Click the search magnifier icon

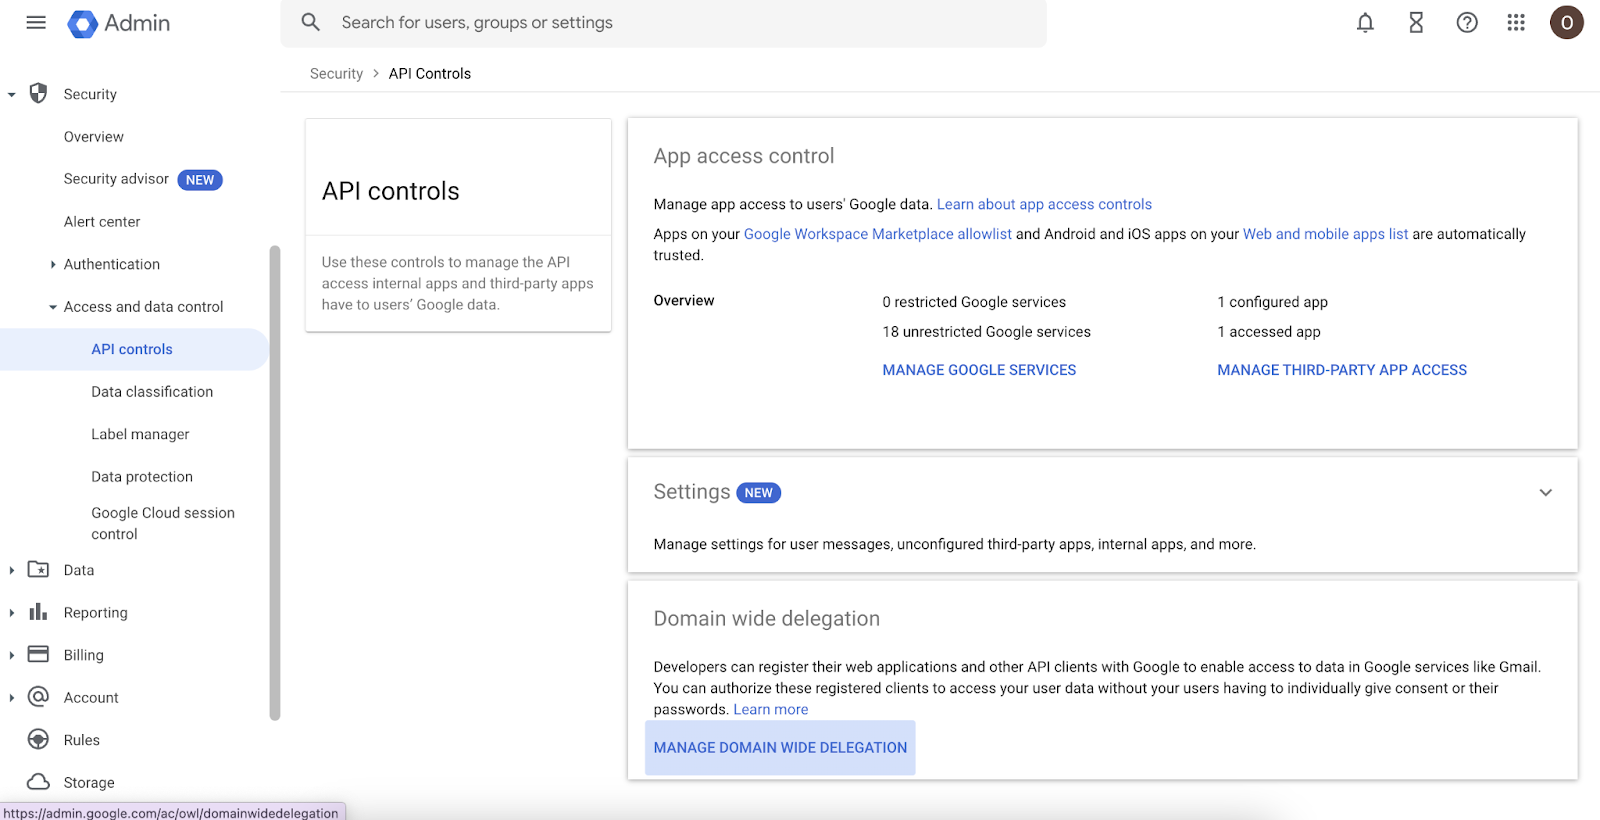[x=311, y=22]
